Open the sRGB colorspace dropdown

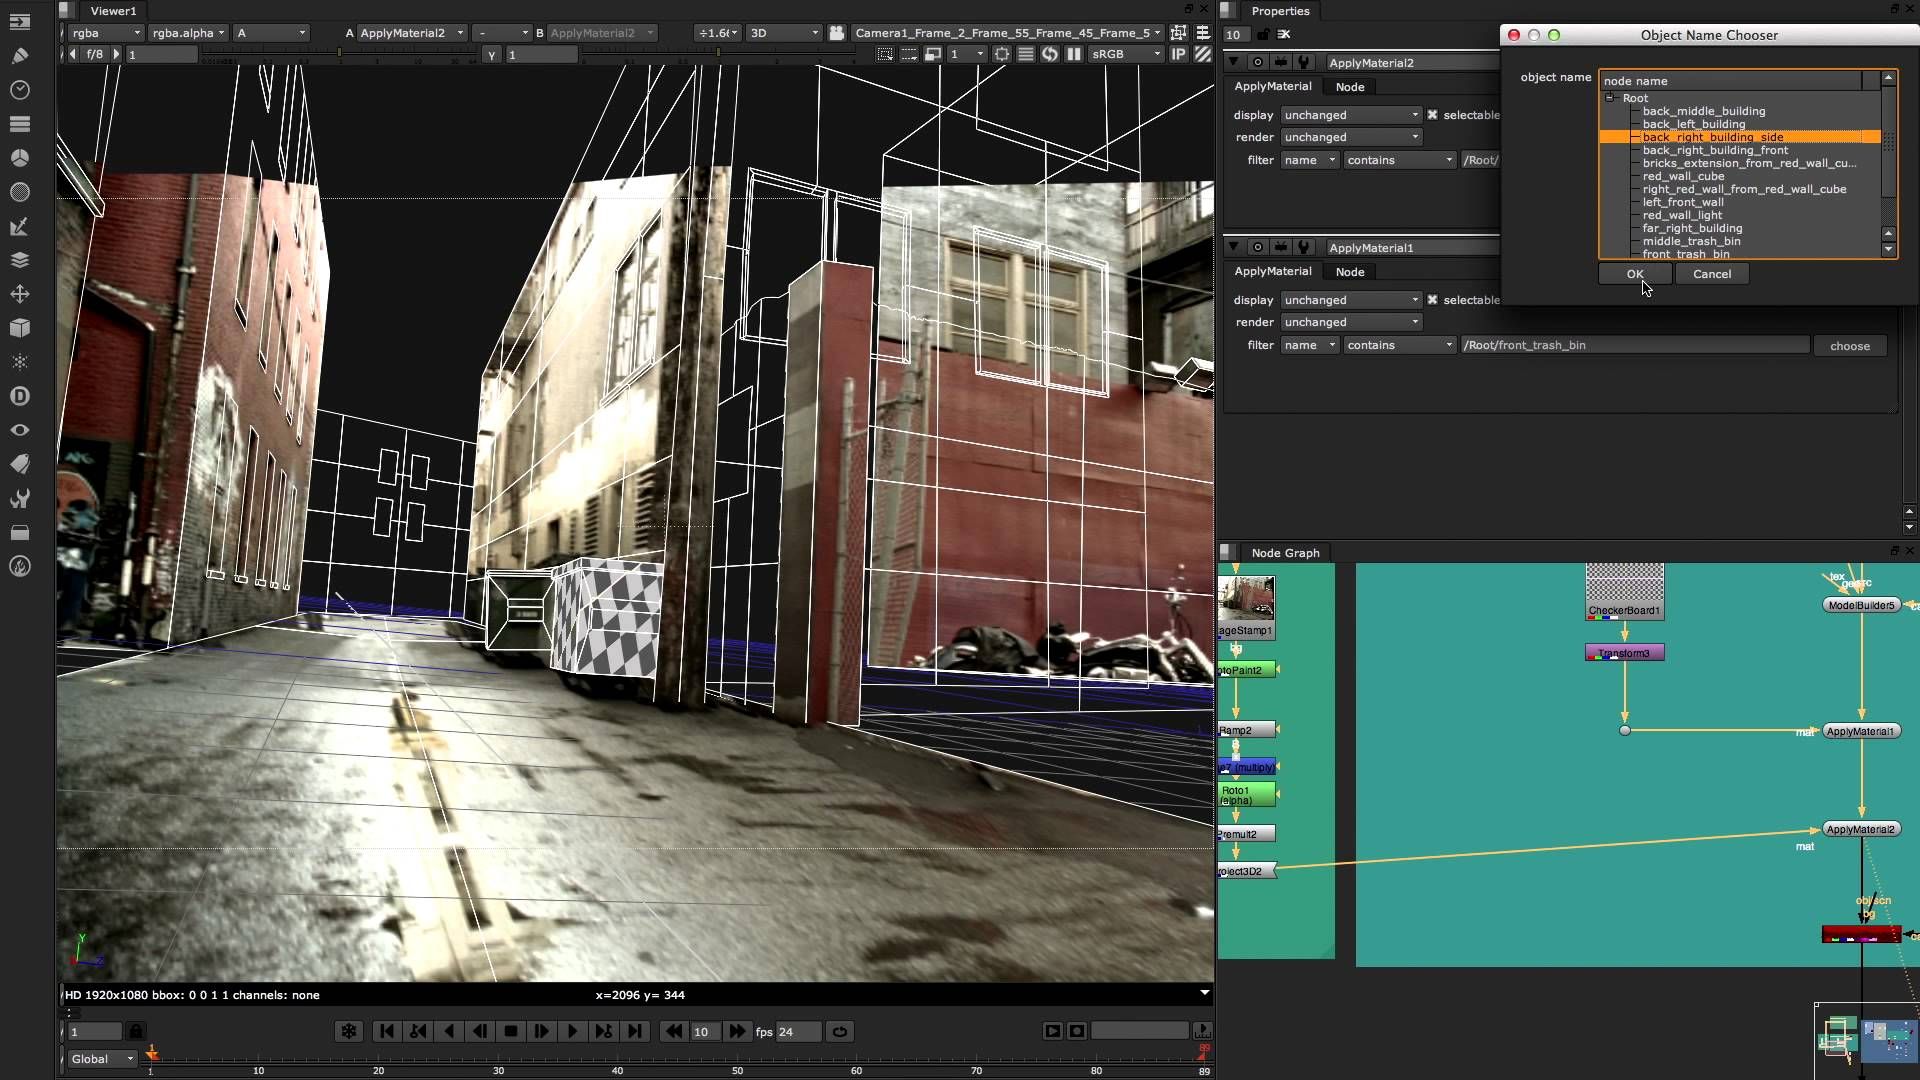(x=1126, y=54)
